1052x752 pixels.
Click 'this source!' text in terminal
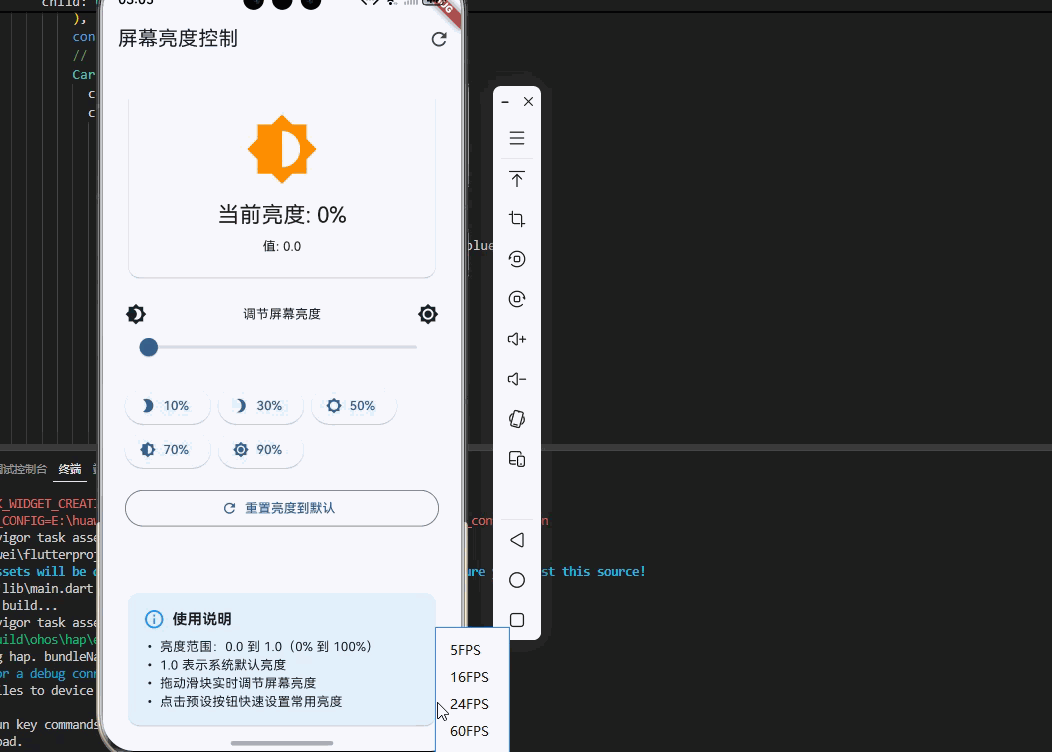point(603,572)
